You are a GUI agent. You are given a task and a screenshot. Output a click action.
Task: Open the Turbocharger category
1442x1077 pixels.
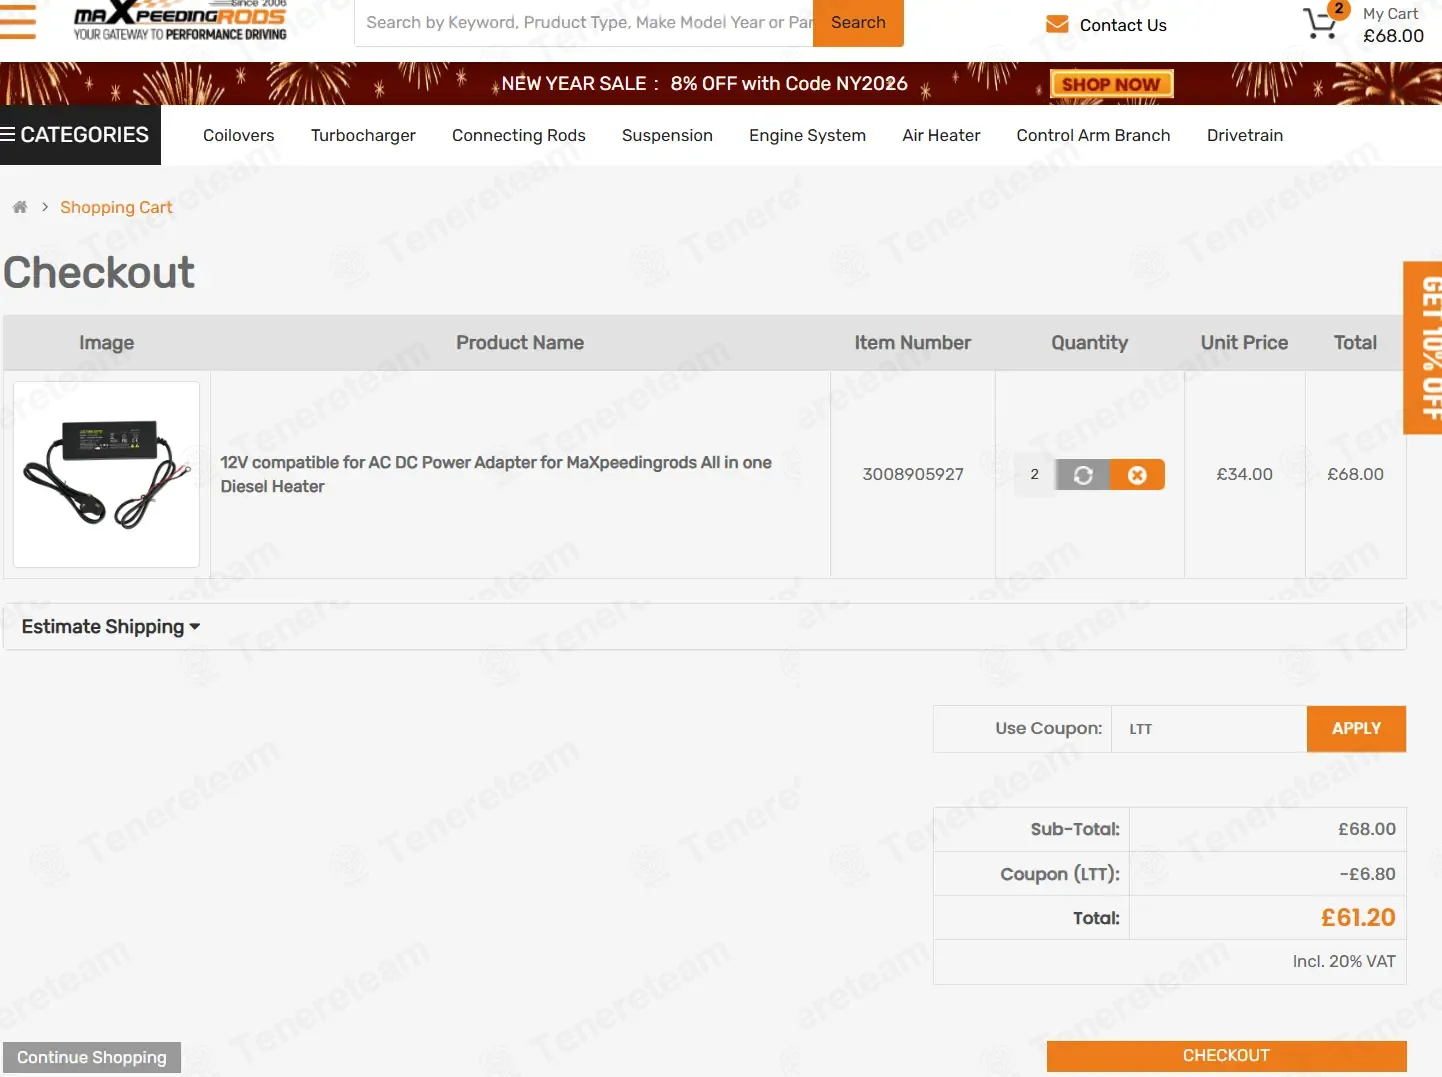[363, 135]
